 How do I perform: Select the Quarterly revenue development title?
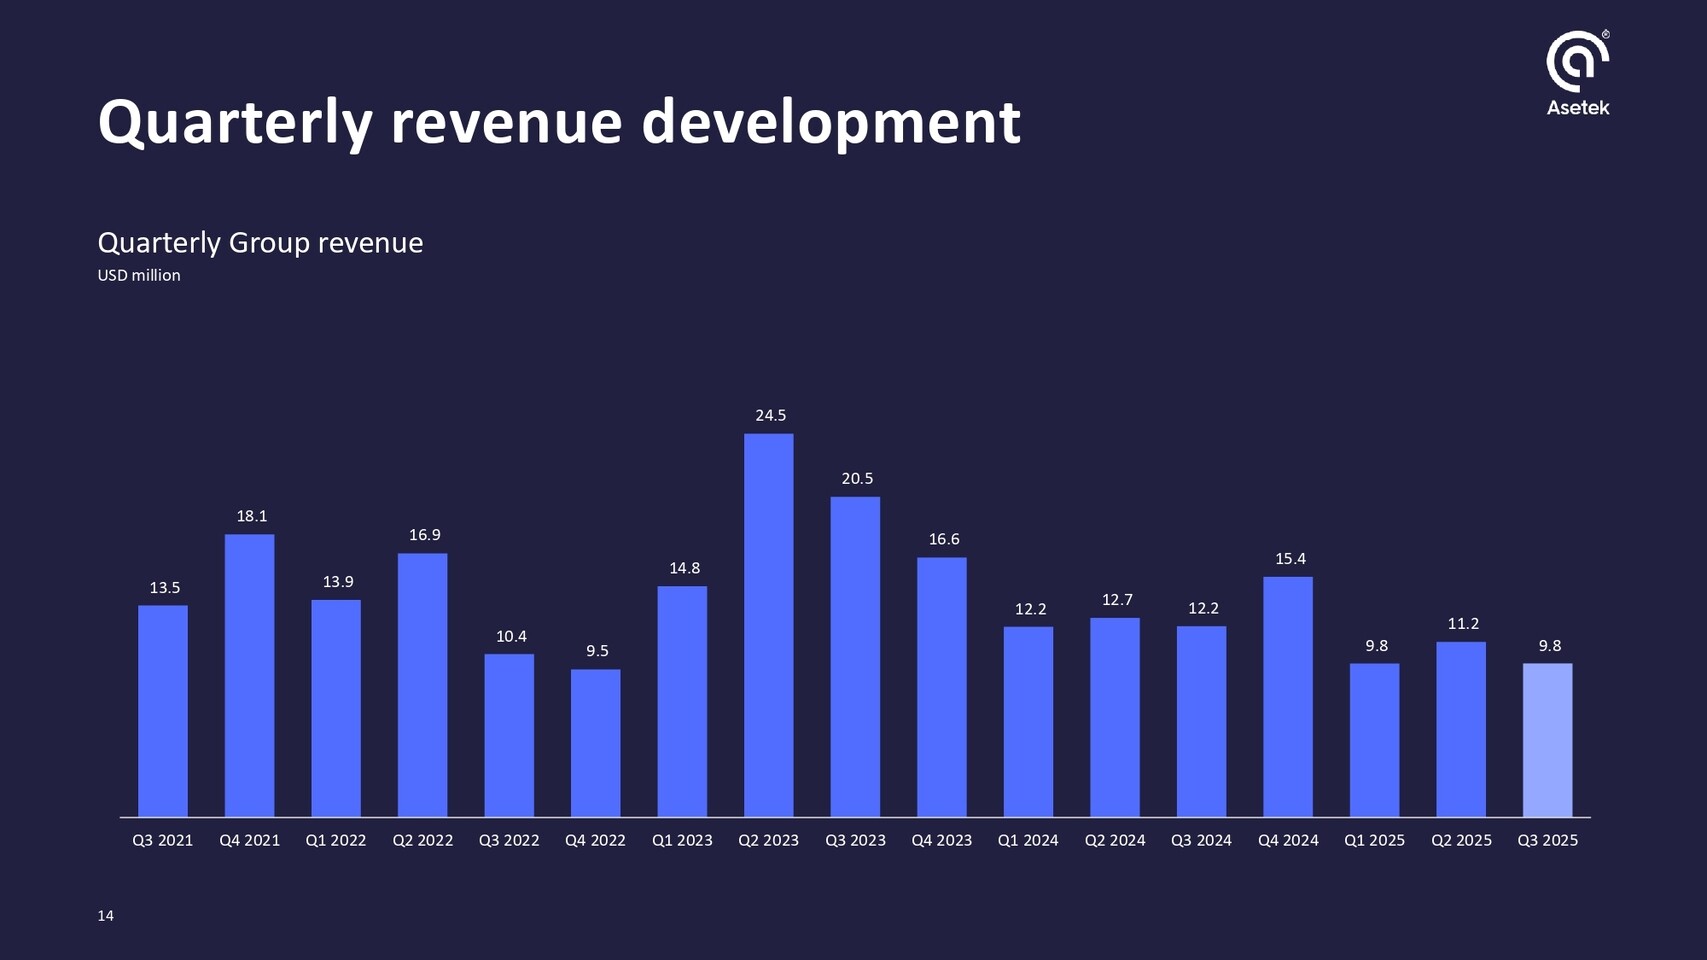(x=558, y=122)
